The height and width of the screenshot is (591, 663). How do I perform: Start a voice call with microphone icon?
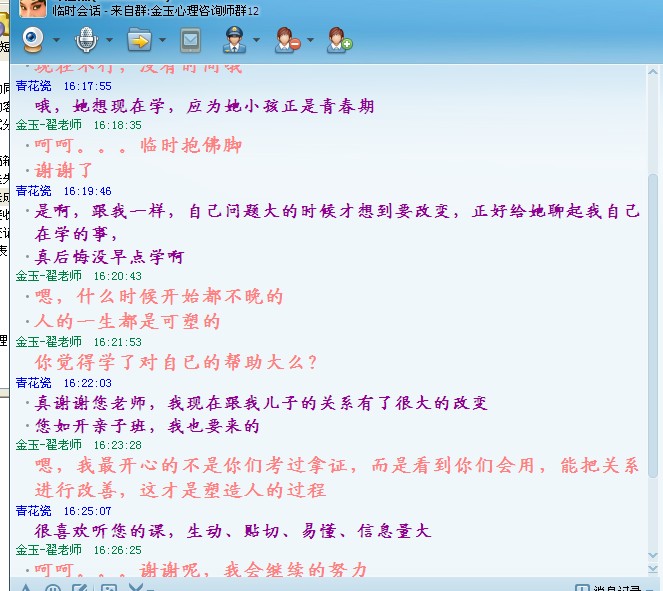click(x=86, y=41)
